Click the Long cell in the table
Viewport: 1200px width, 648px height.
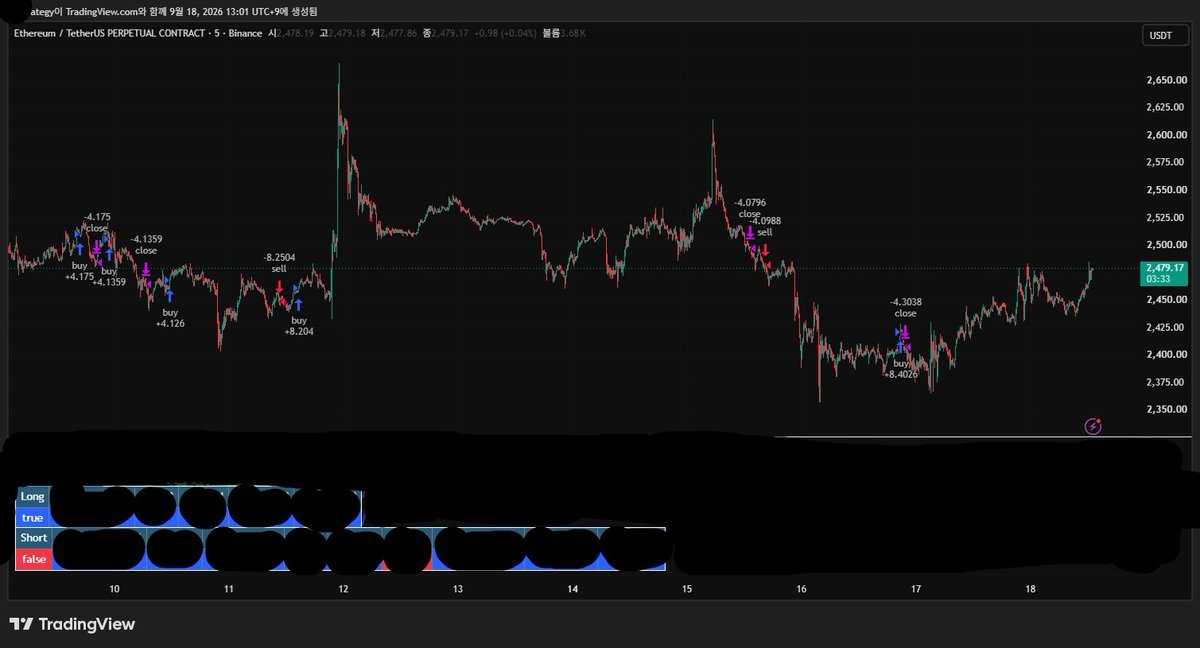coord(32,496)
